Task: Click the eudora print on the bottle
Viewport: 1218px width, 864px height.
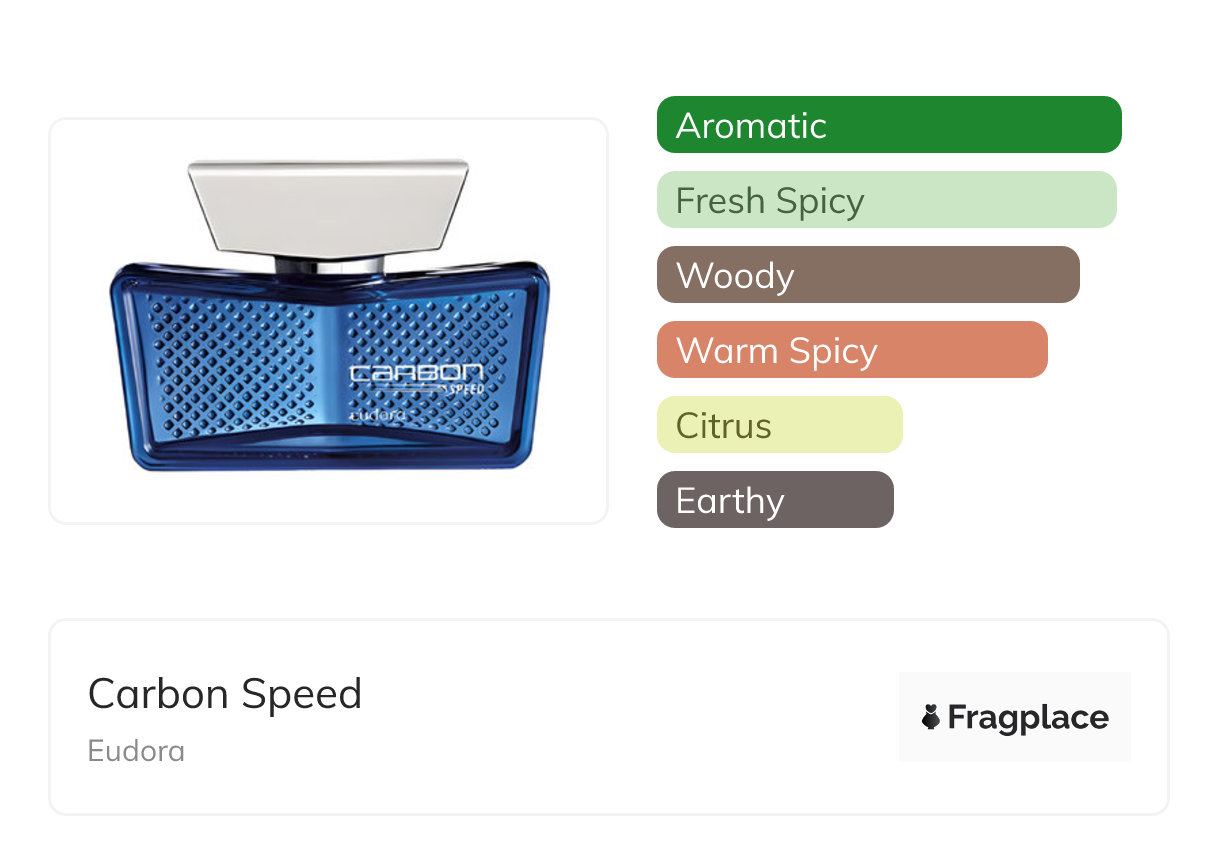Action: point(377,414)
